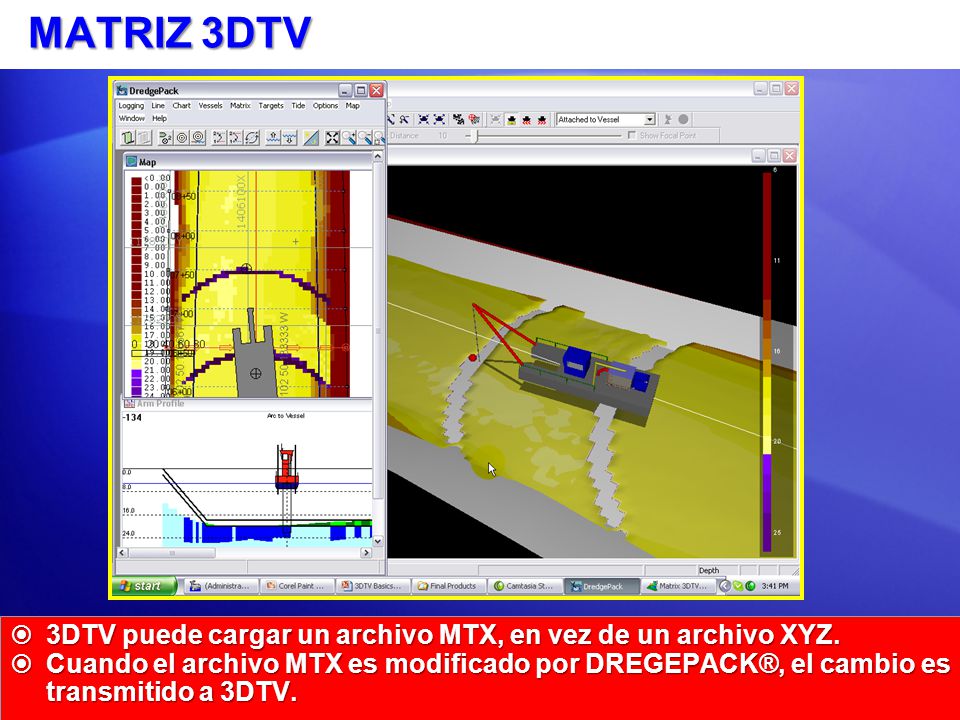The height and width of the screenshot is (720, 960).
Task: Click the zoom in magnifier icon
Action: (x=349, y=137)
